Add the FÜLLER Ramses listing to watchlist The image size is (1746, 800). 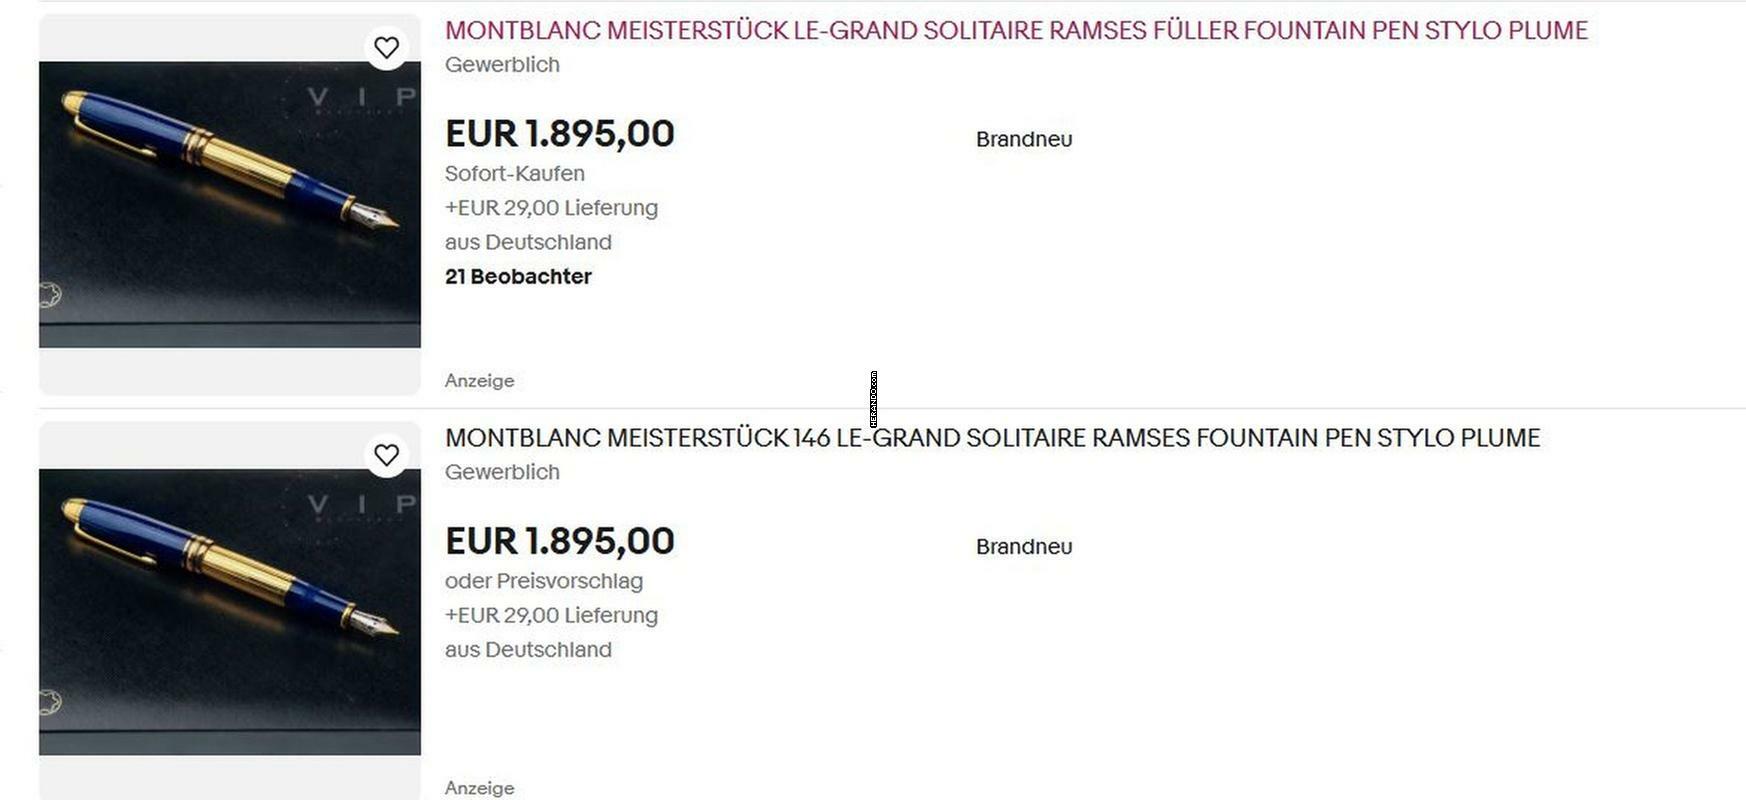(x=386, y=47)
